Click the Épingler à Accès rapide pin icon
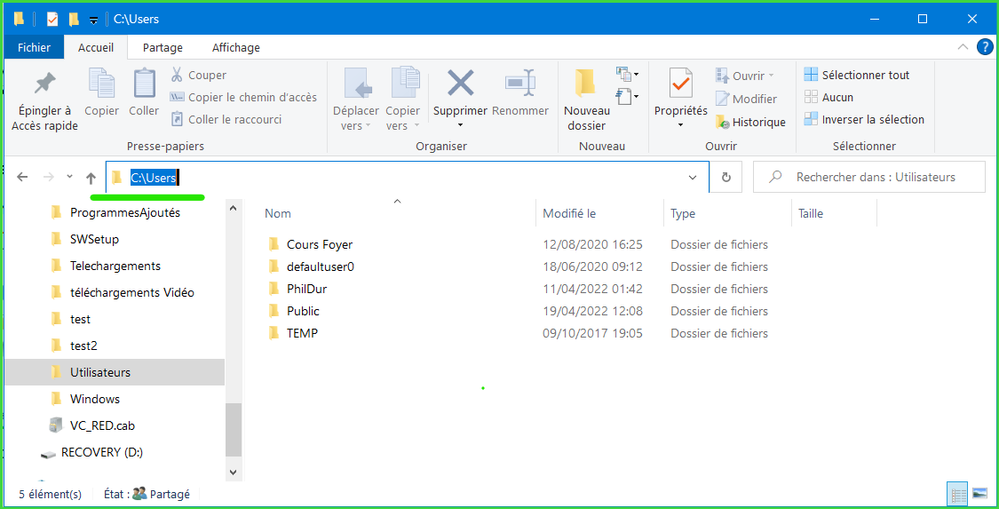This screenshot has width=999, height=509. [44, 83]
